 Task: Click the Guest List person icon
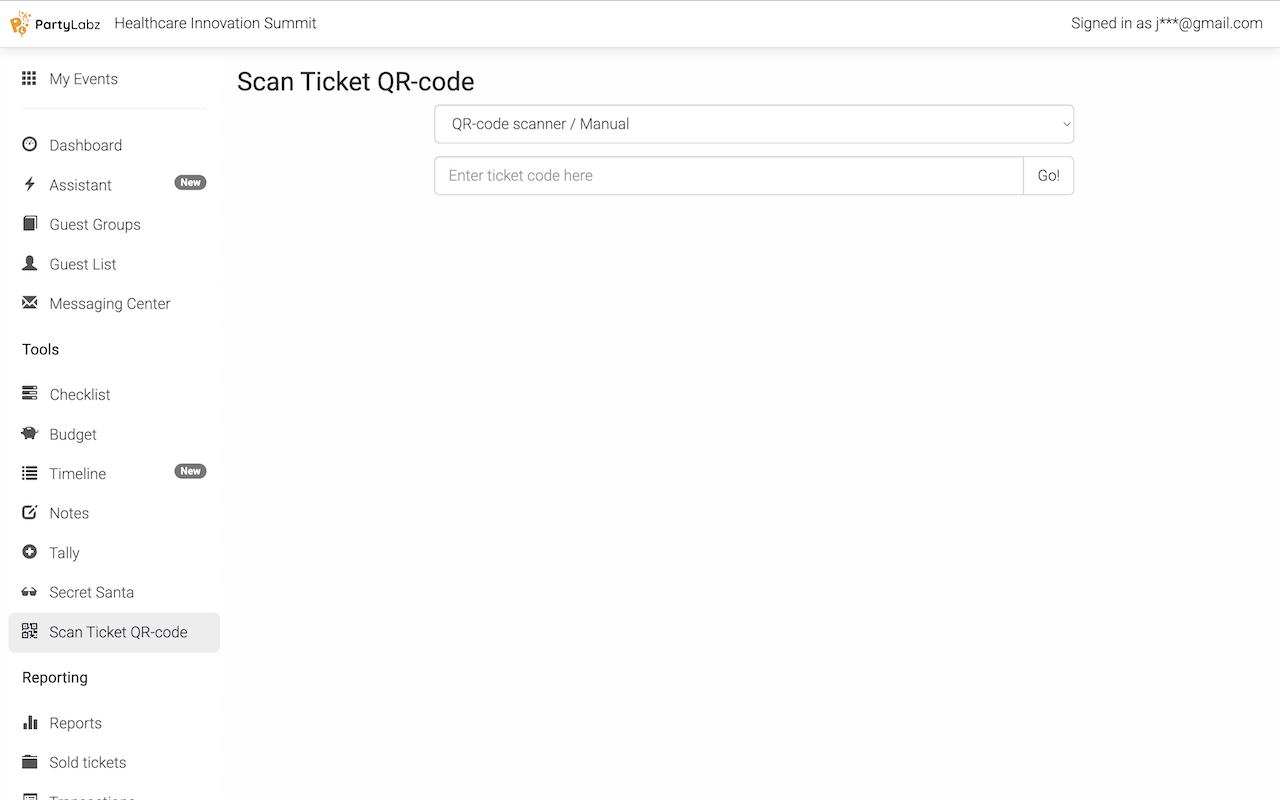(29, 264)
